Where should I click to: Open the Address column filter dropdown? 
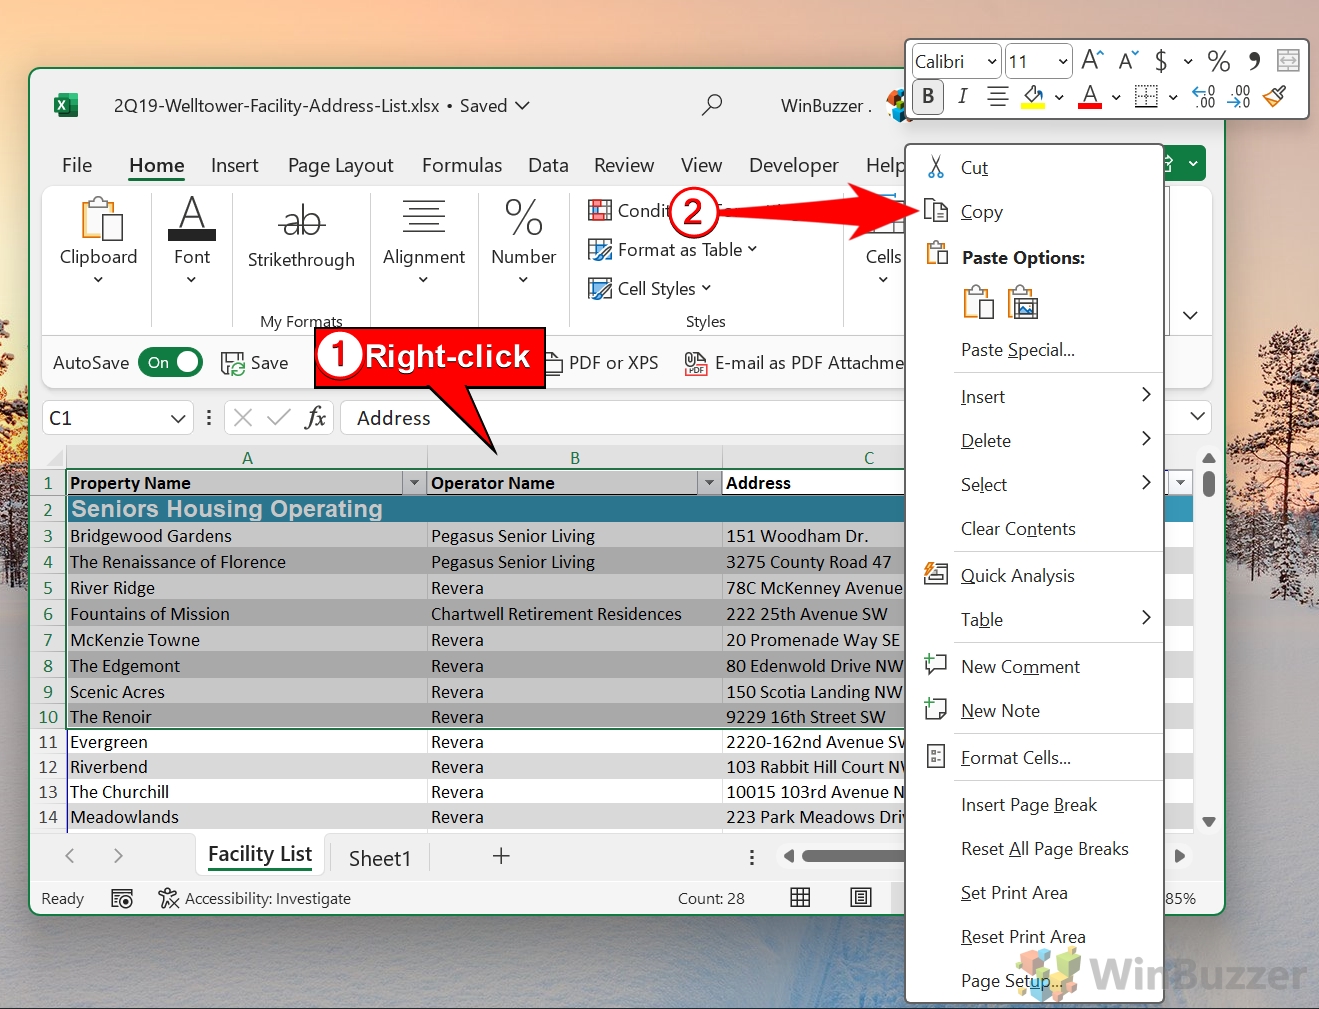click(1179, 482)
